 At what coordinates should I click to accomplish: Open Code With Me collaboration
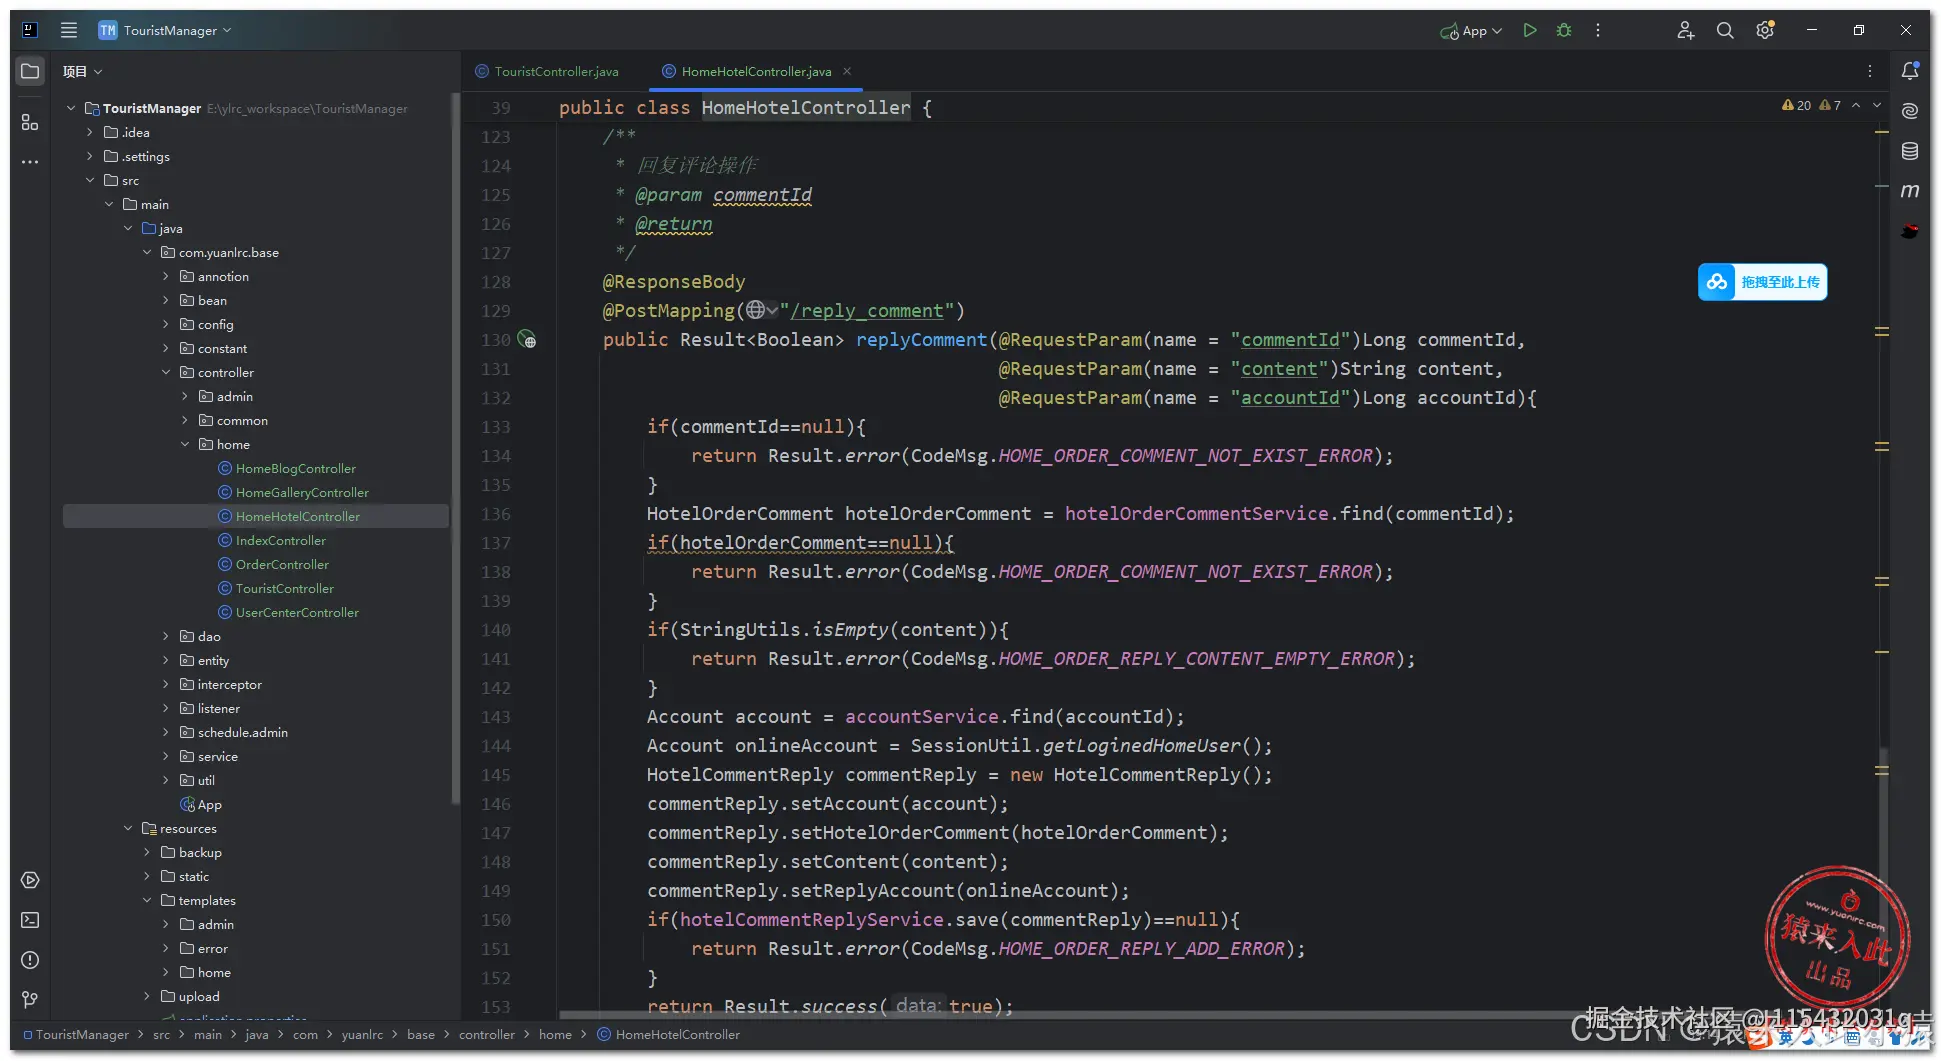click(x=1686, y=30)
